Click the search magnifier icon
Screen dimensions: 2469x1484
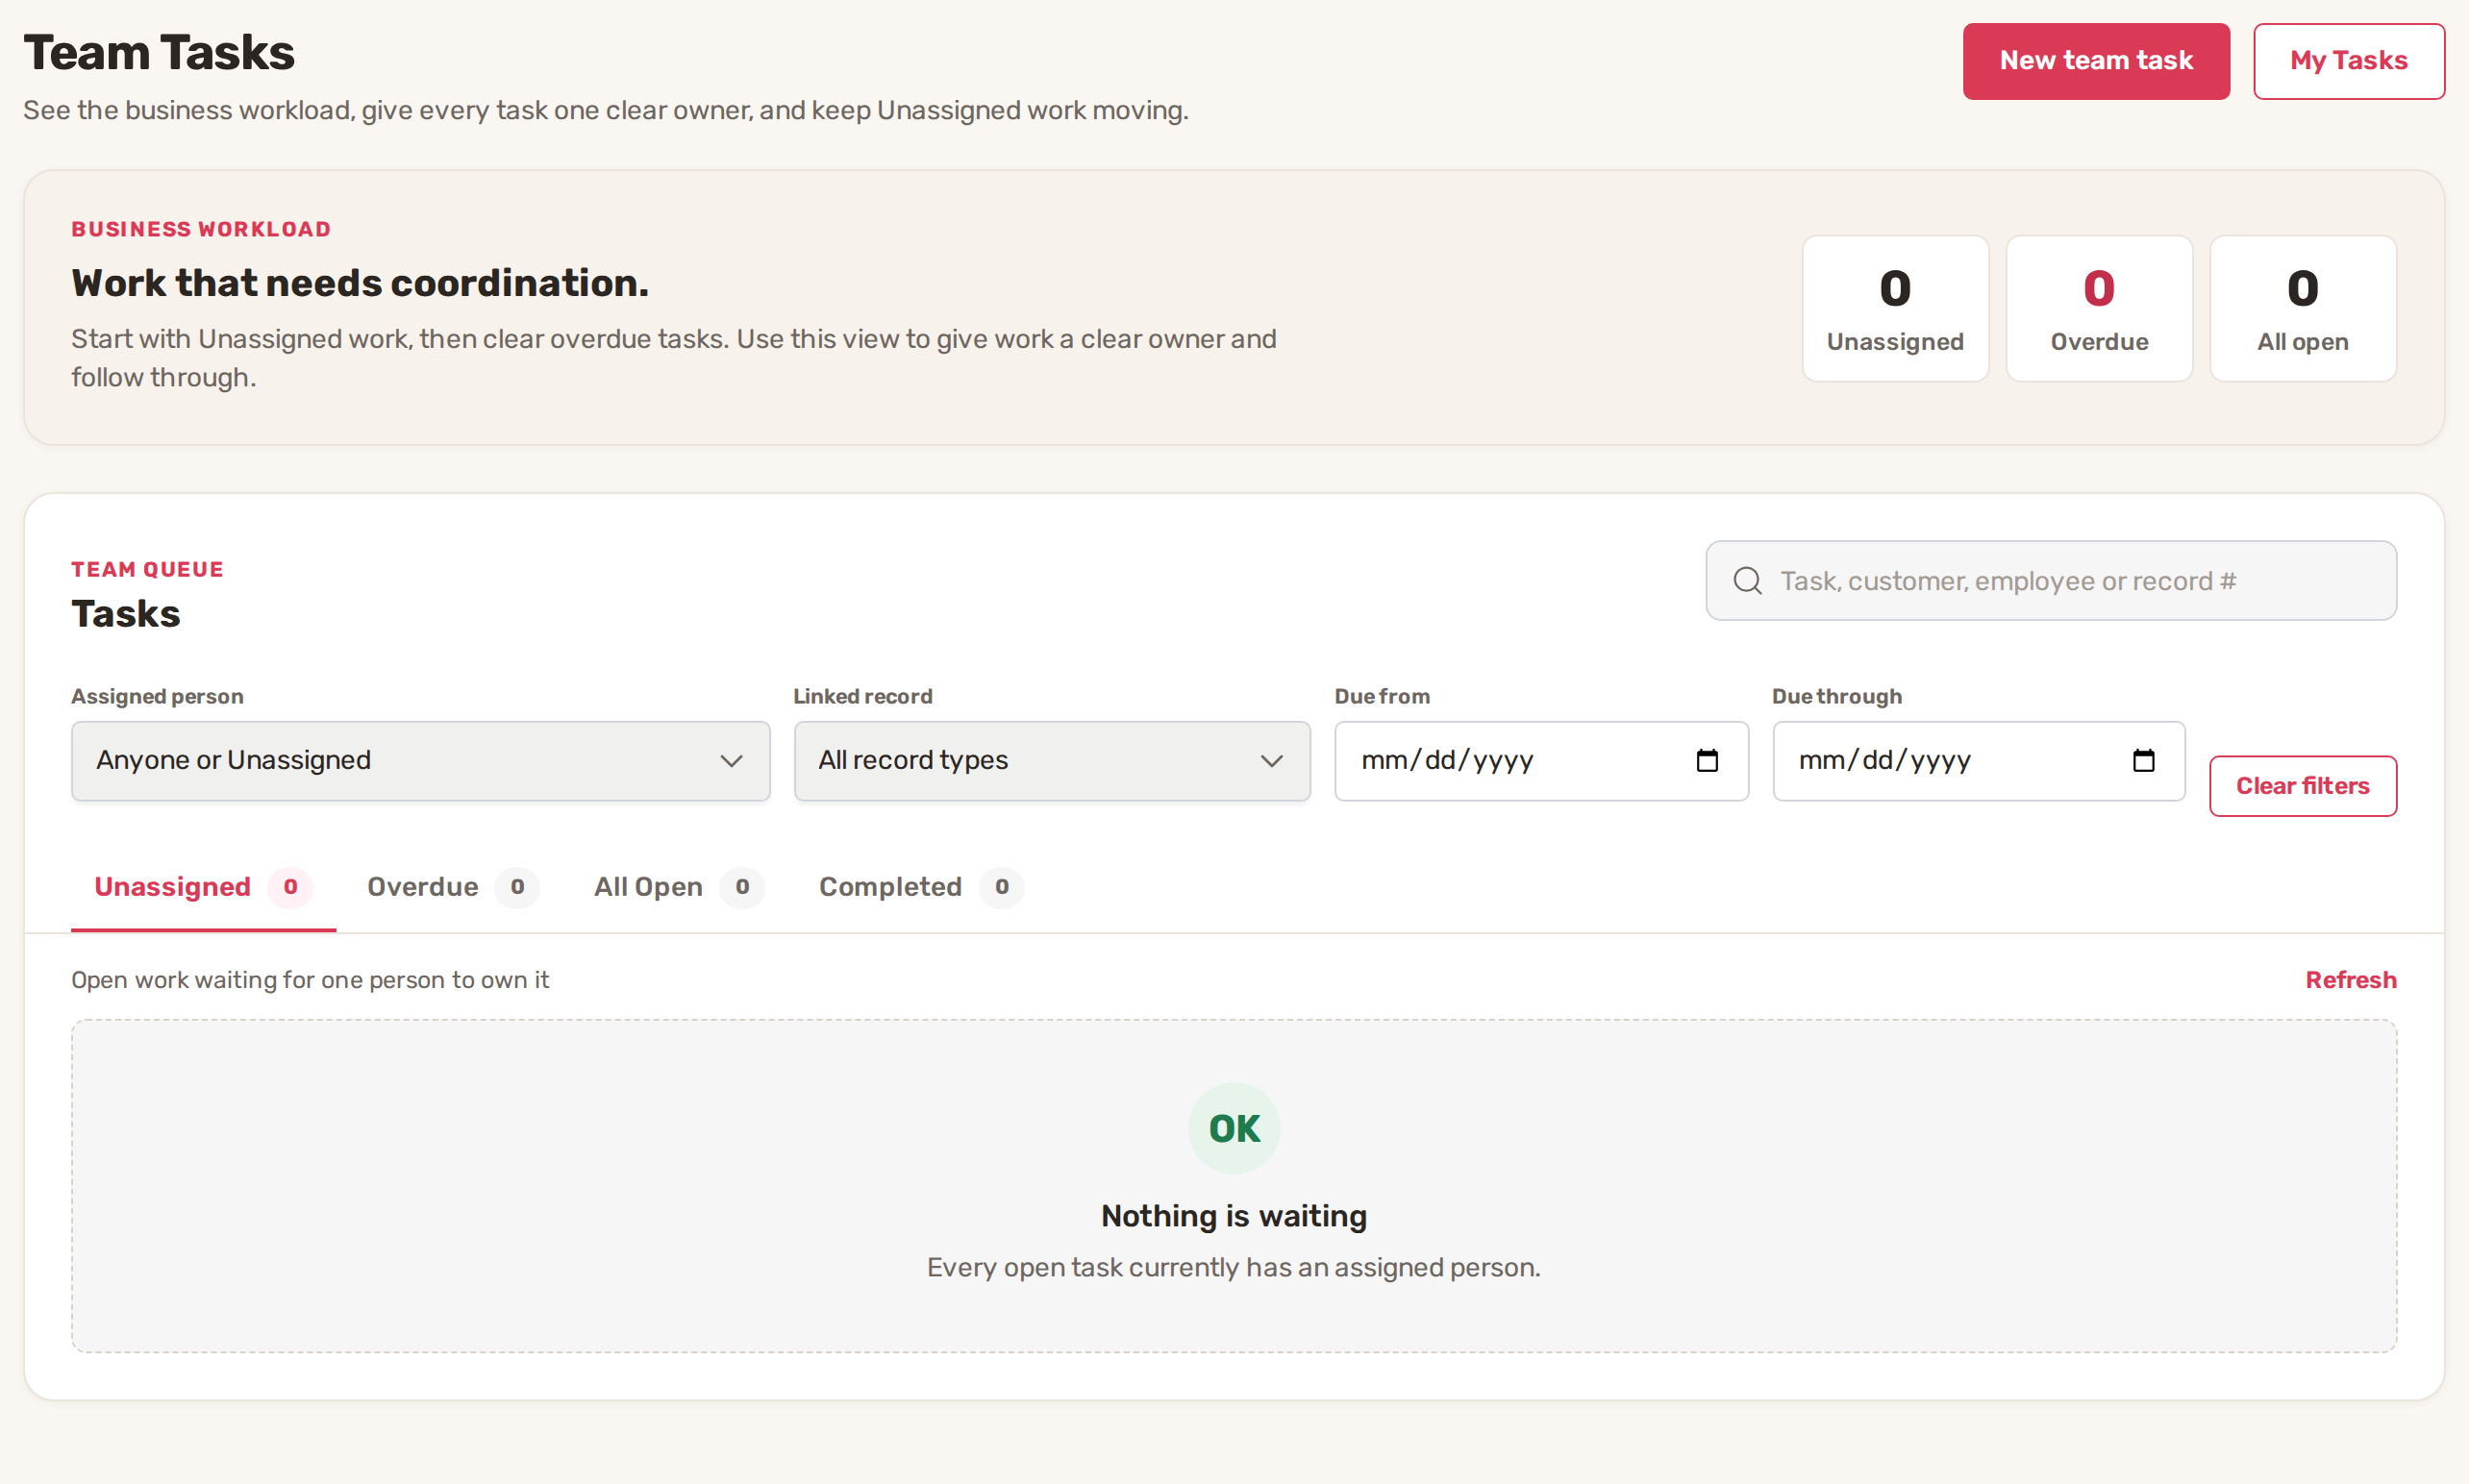pyautogui.click(x=1747, y=581)
